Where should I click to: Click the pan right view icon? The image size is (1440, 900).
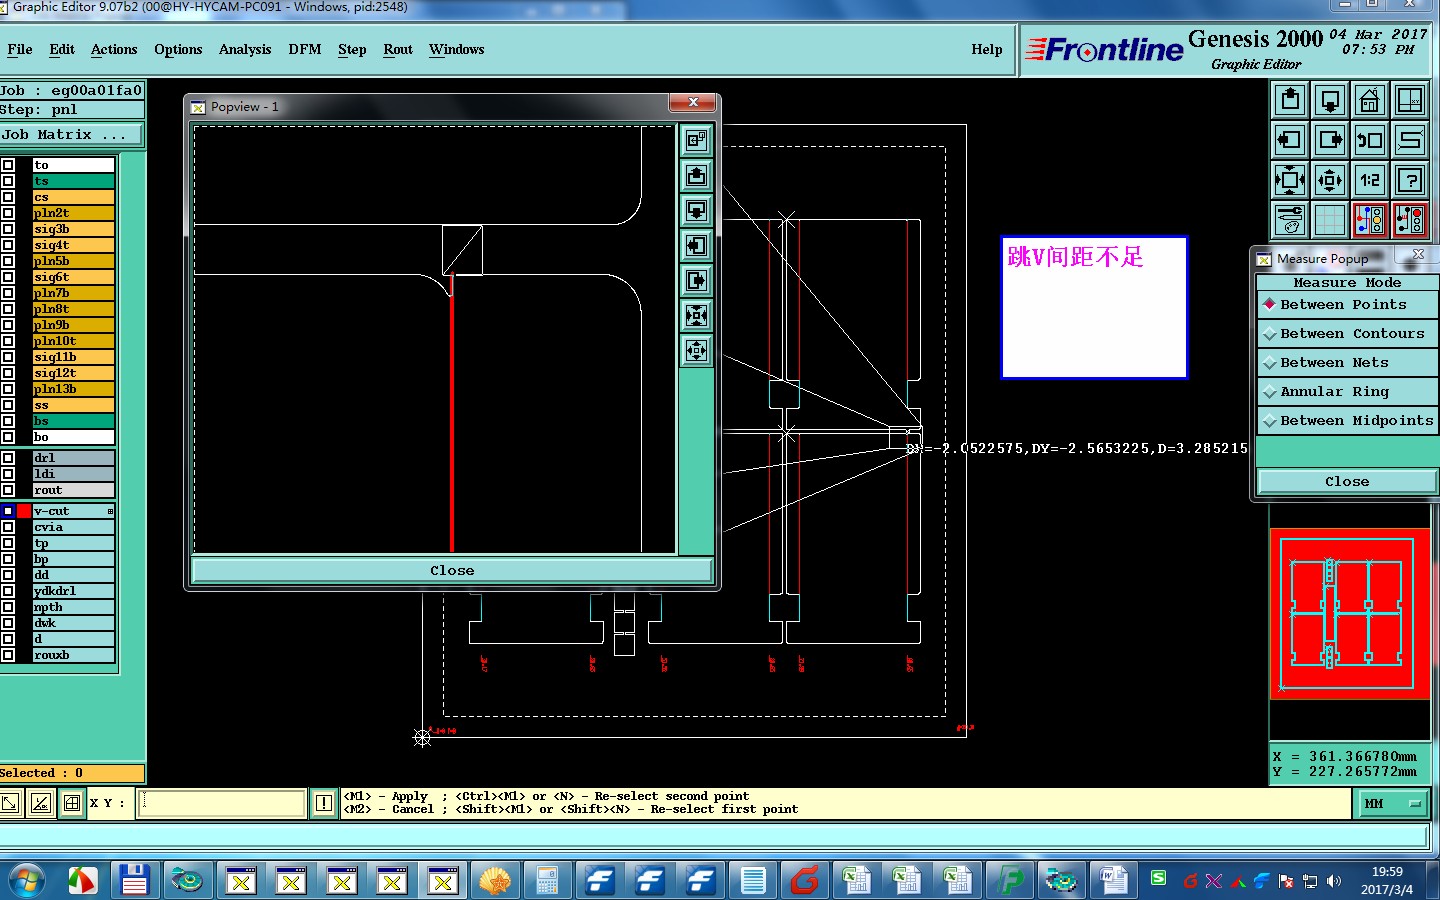tap(1330, 140)
